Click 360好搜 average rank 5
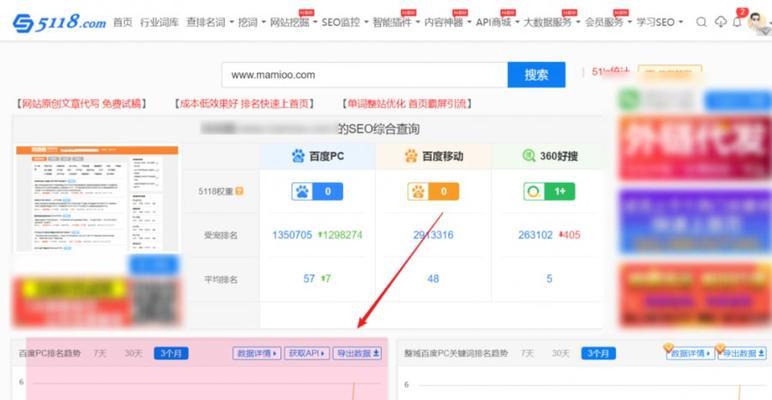Screen dimensions: 772x400 549,279
